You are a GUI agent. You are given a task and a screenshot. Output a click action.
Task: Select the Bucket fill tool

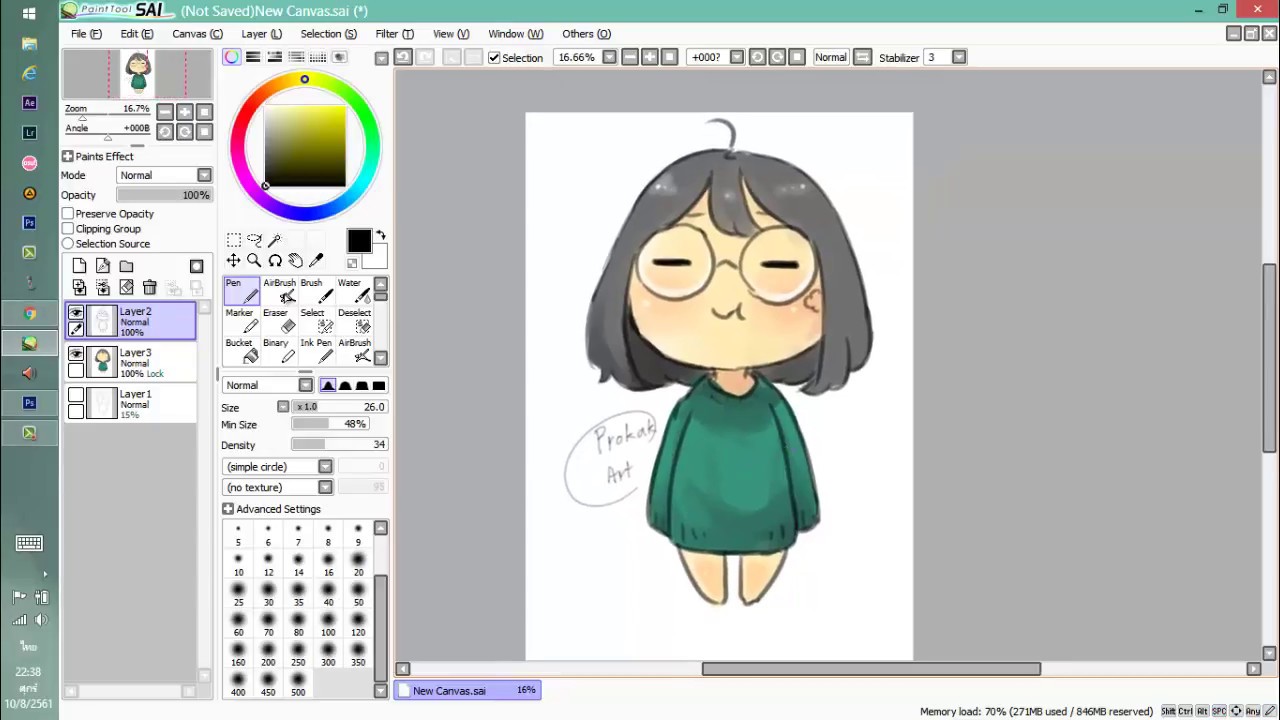(x=241, y=351)
